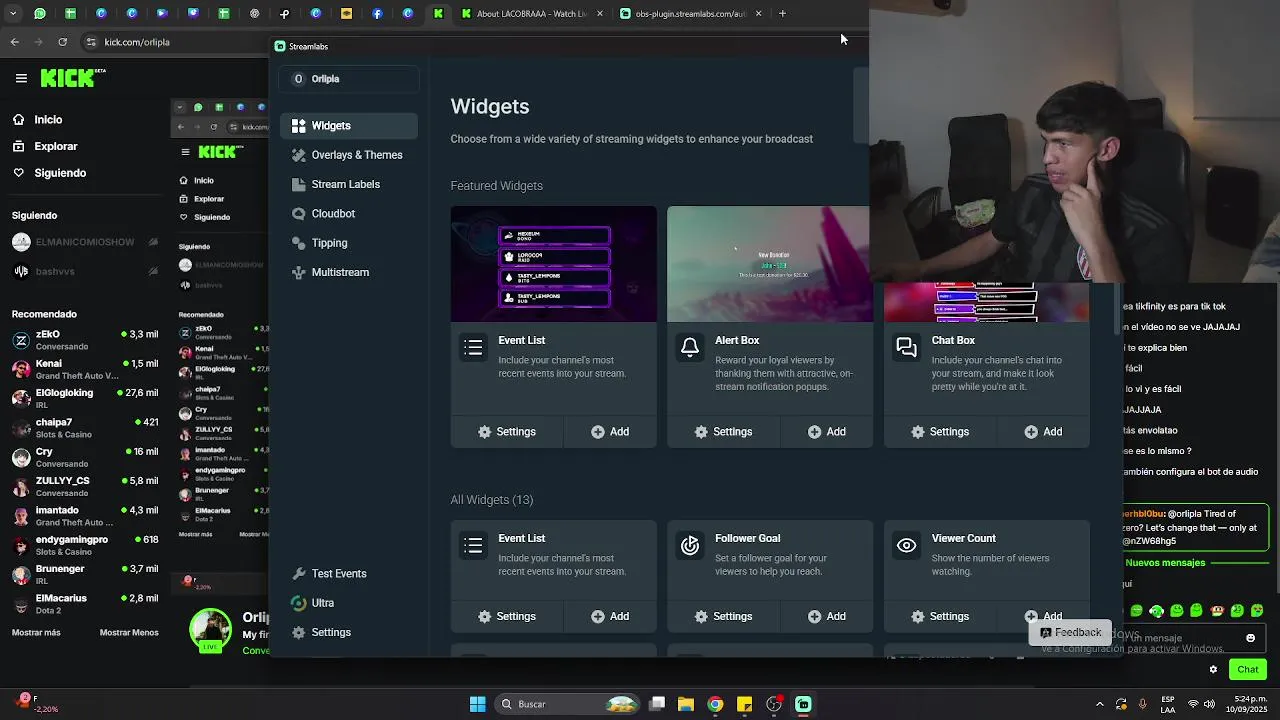Open followed channel ELMANICOMIOSHOW
The width and height of the screenshot is (1280, 720).
point(85,242)
